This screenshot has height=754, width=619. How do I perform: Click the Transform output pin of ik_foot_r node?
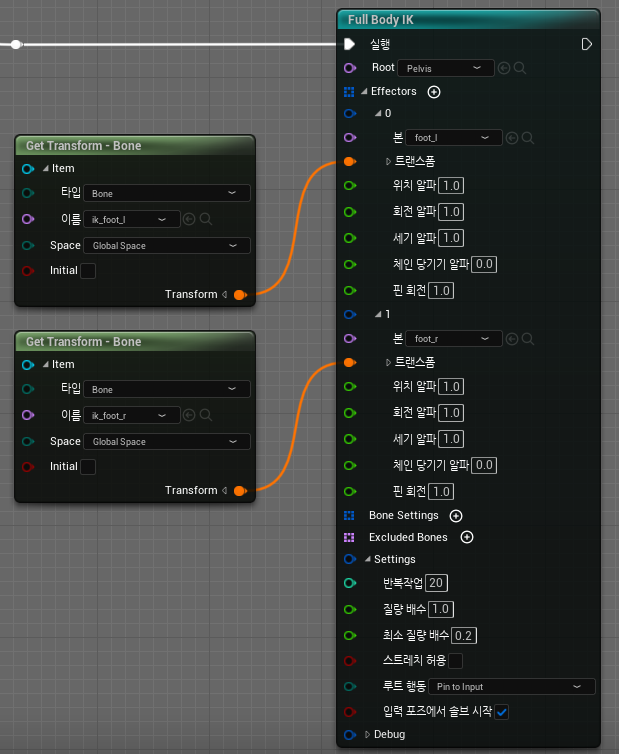tap(240, 491)
